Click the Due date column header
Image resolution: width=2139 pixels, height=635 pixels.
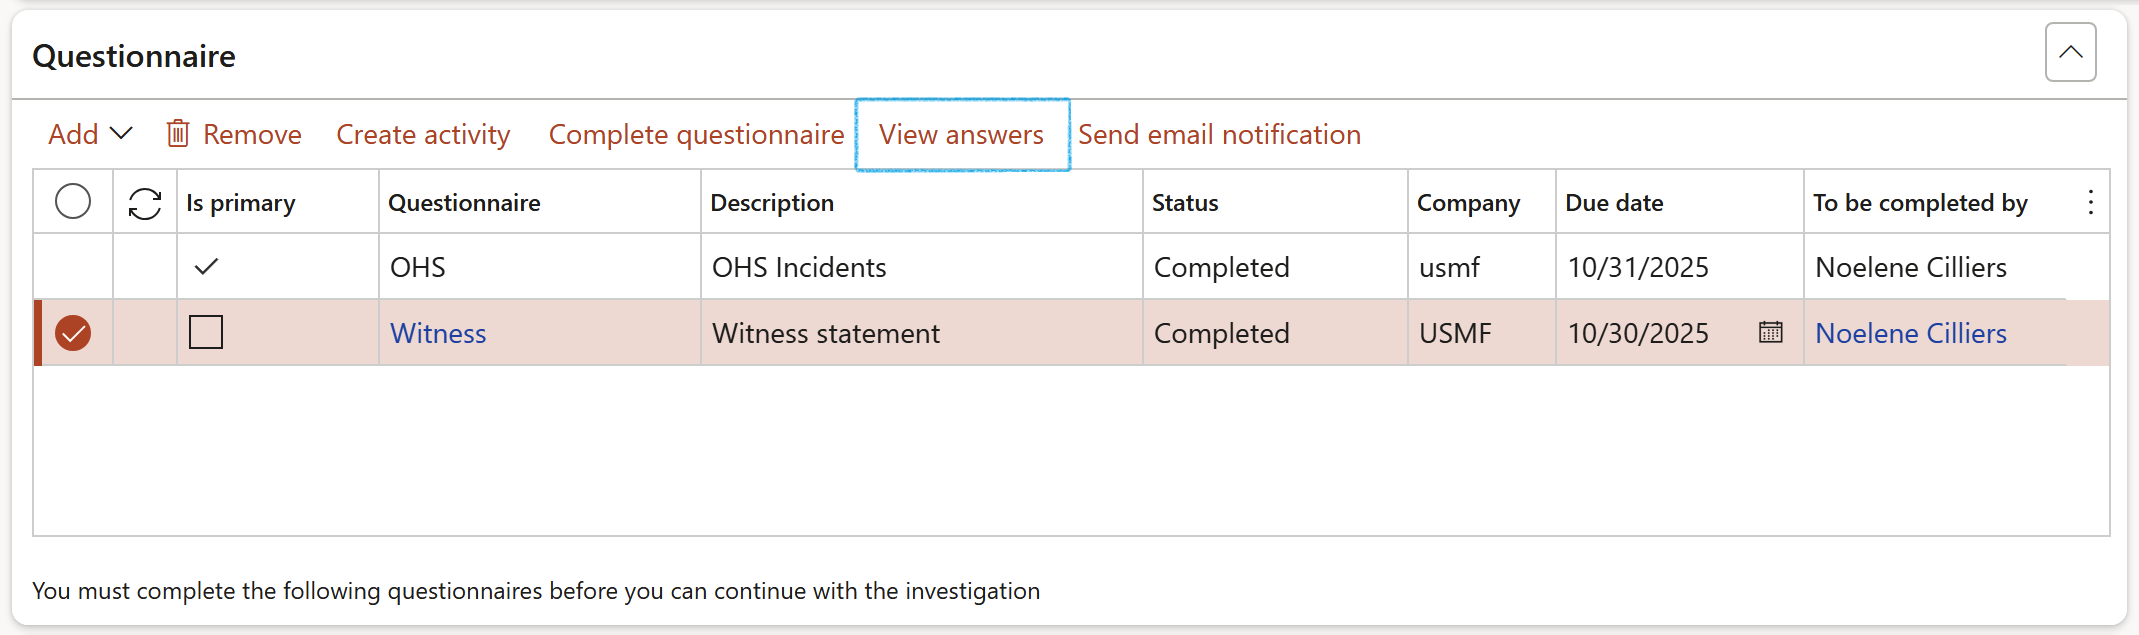(x=1614, y=203)
